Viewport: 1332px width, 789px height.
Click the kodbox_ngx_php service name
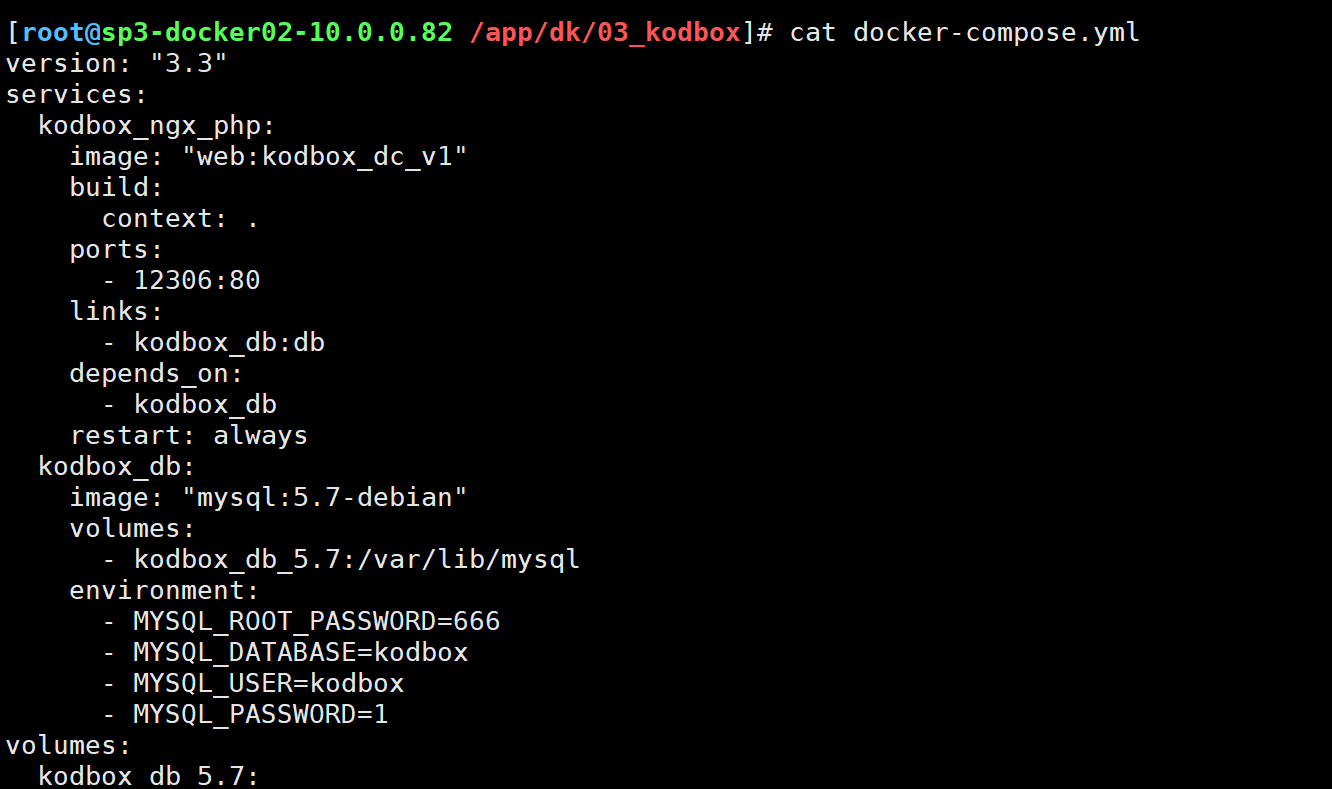(x=156, y=126)
